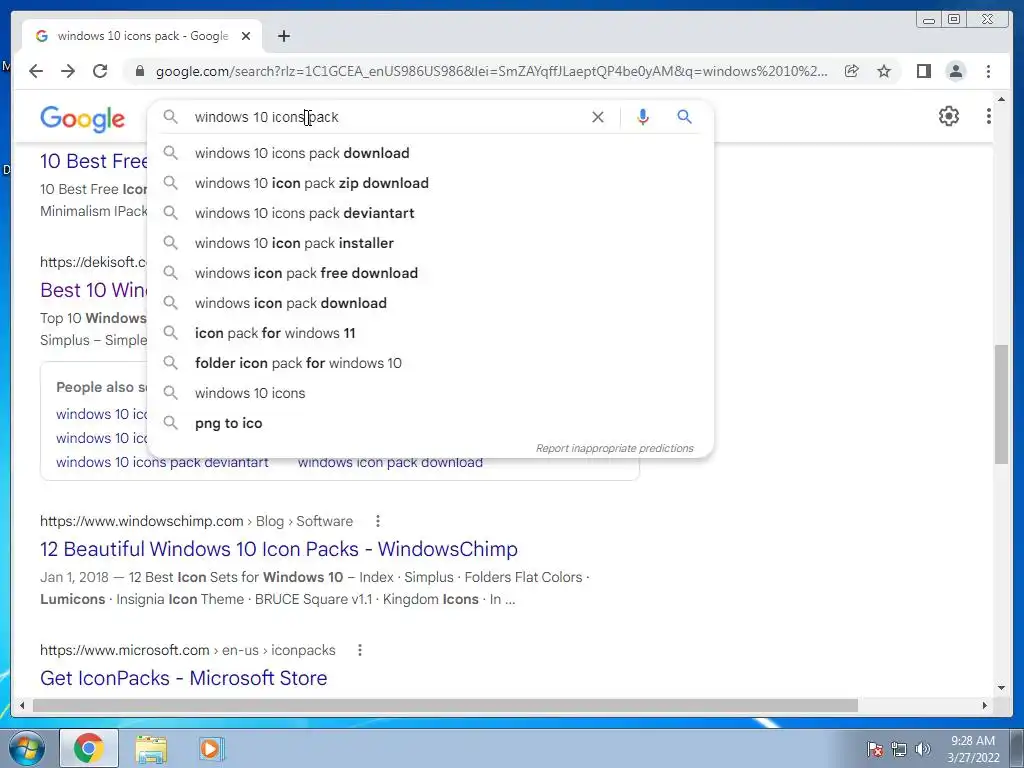Click the horizontal scroll left arrow
This screenshot has width=1024, height=768.
tap(22, 705)
